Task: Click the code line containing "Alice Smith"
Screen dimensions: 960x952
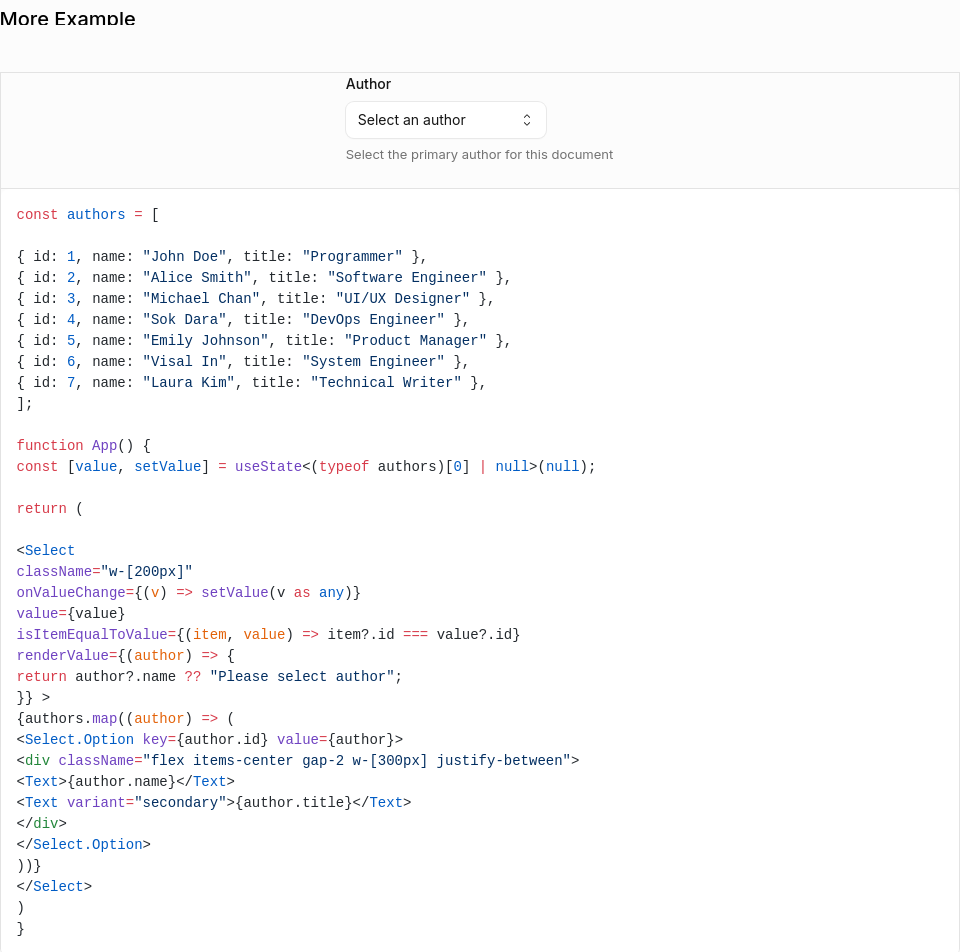Action: point(263,277)
